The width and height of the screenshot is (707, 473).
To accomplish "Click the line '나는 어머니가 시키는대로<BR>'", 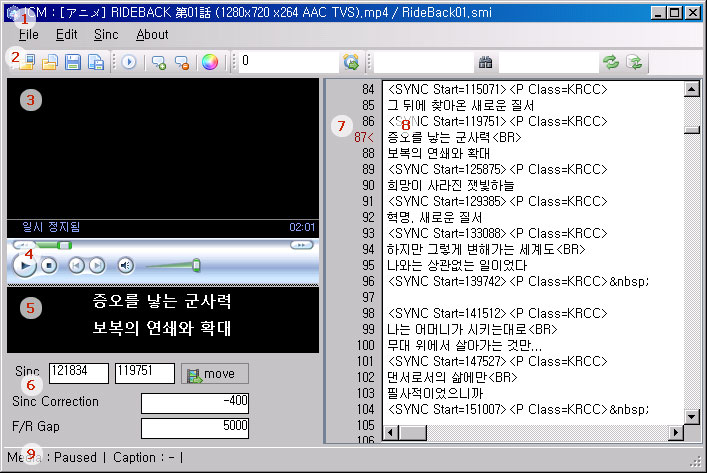I will tap(472, 330).
